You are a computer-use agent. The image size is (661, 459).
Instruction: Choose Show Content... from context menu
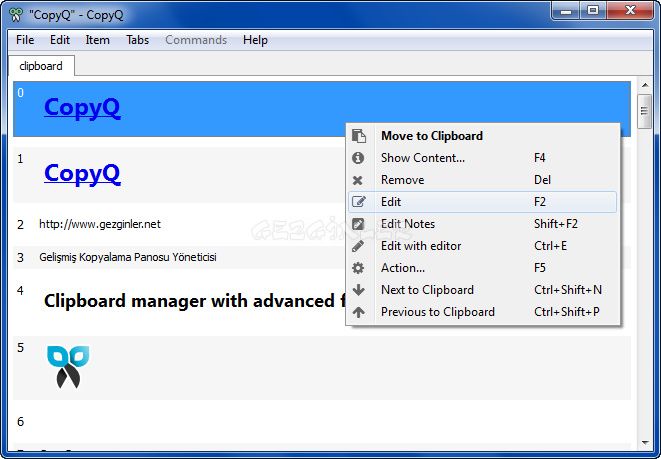click(482, 158)
